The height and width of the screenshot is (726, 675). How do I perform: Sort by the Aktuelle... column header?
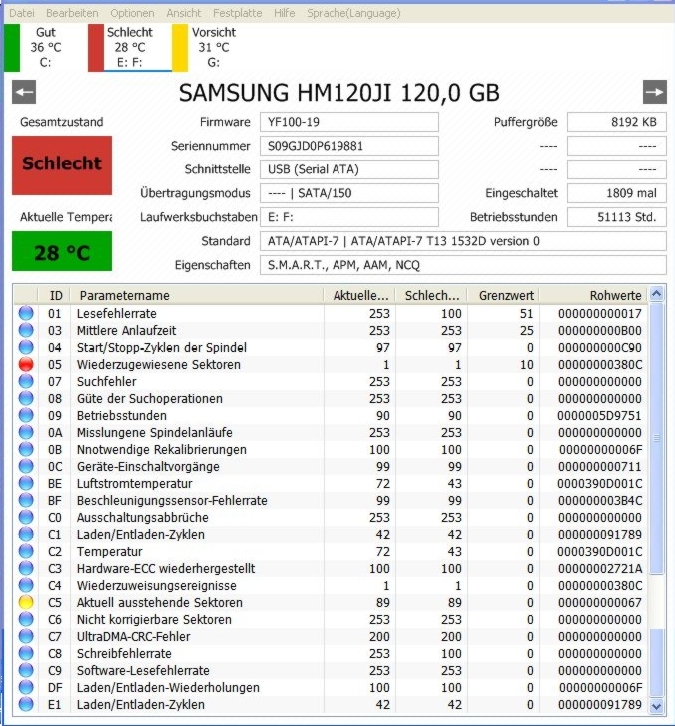(x=360, y=295)
